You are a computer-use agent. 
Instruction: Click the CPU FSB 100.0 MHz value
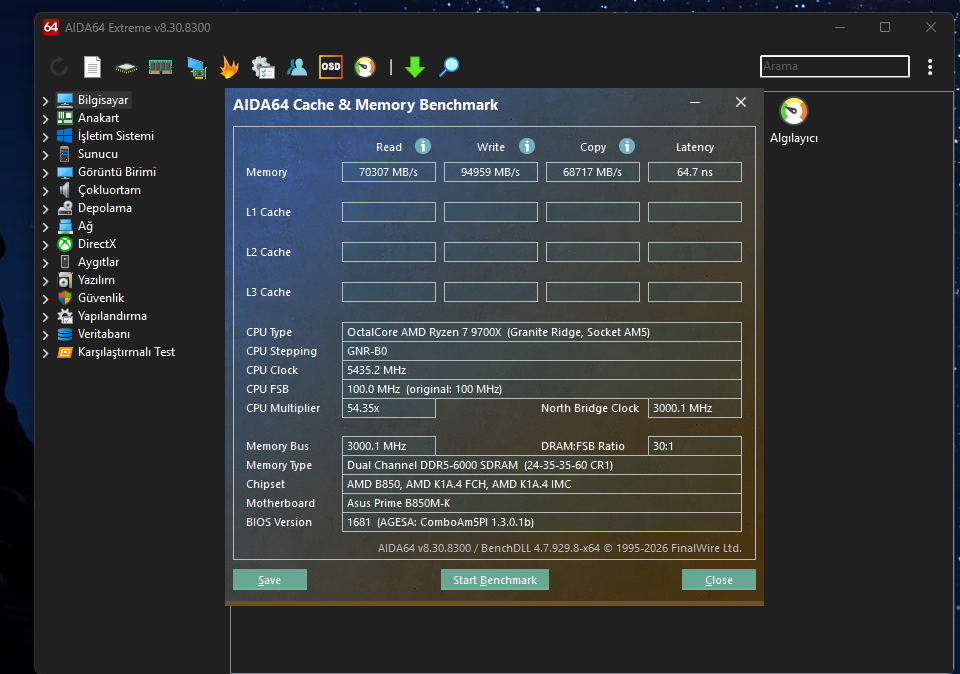[x=542, y=389]
